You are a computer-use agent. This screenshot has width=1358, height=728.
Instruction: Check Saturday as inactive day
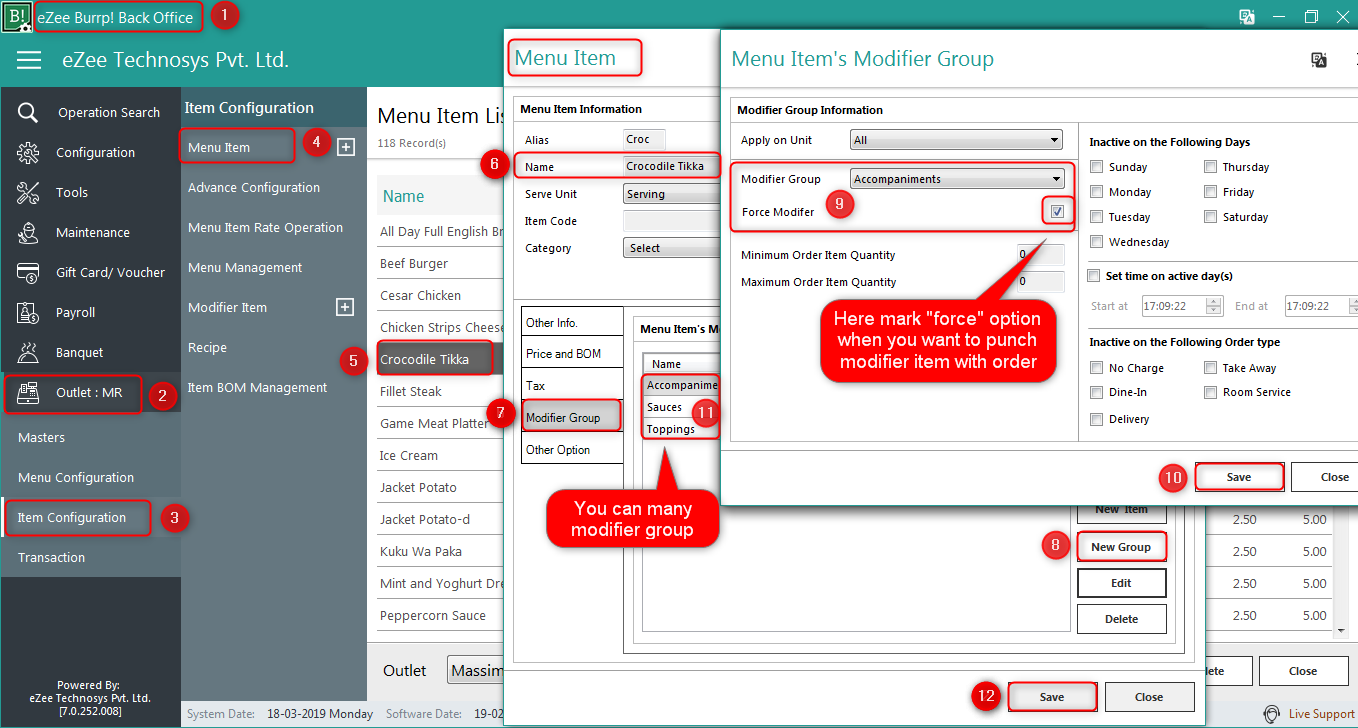(x=1211, y=217)
